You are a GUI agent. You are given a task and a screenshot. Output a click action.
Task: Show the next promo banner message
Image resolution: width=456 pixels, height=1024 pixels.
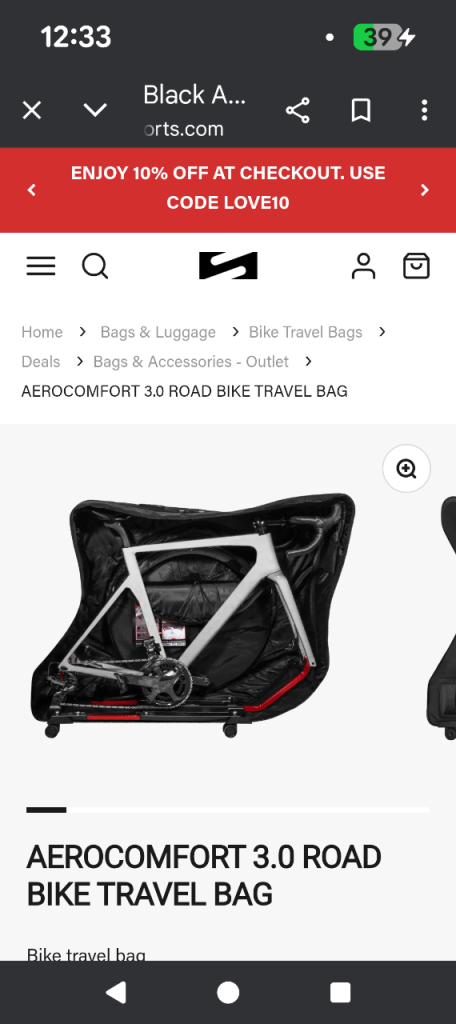tap(425, 190)
